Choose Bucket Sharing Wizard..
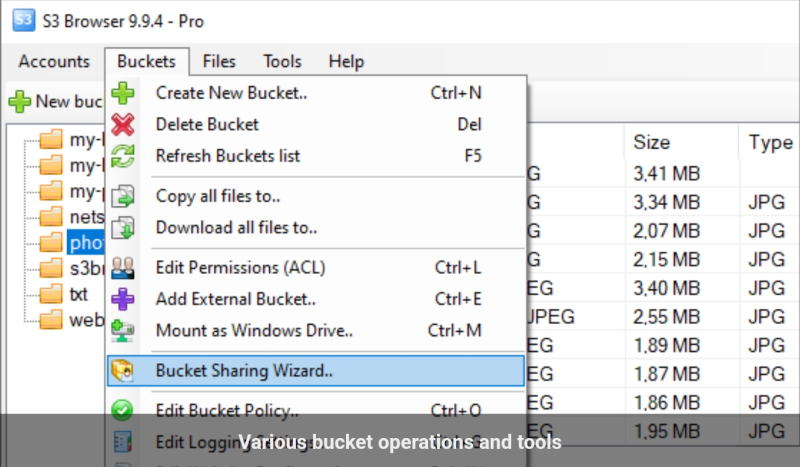Image resolution: width=800 pixels, height=467 pixels. (316, 371)
